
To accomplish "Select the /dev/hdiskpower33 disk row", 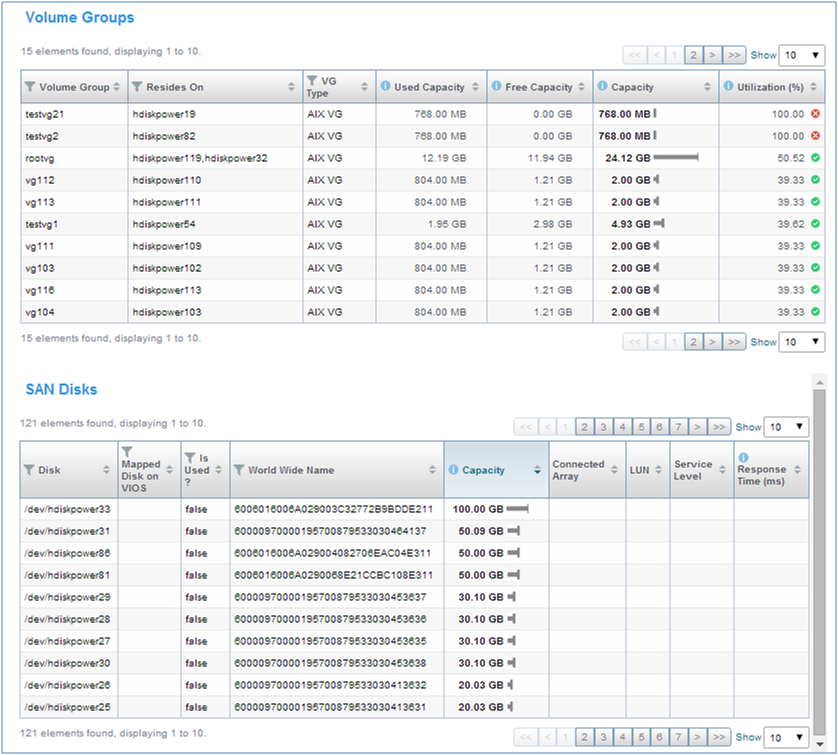I will click(x=414, y=509).
